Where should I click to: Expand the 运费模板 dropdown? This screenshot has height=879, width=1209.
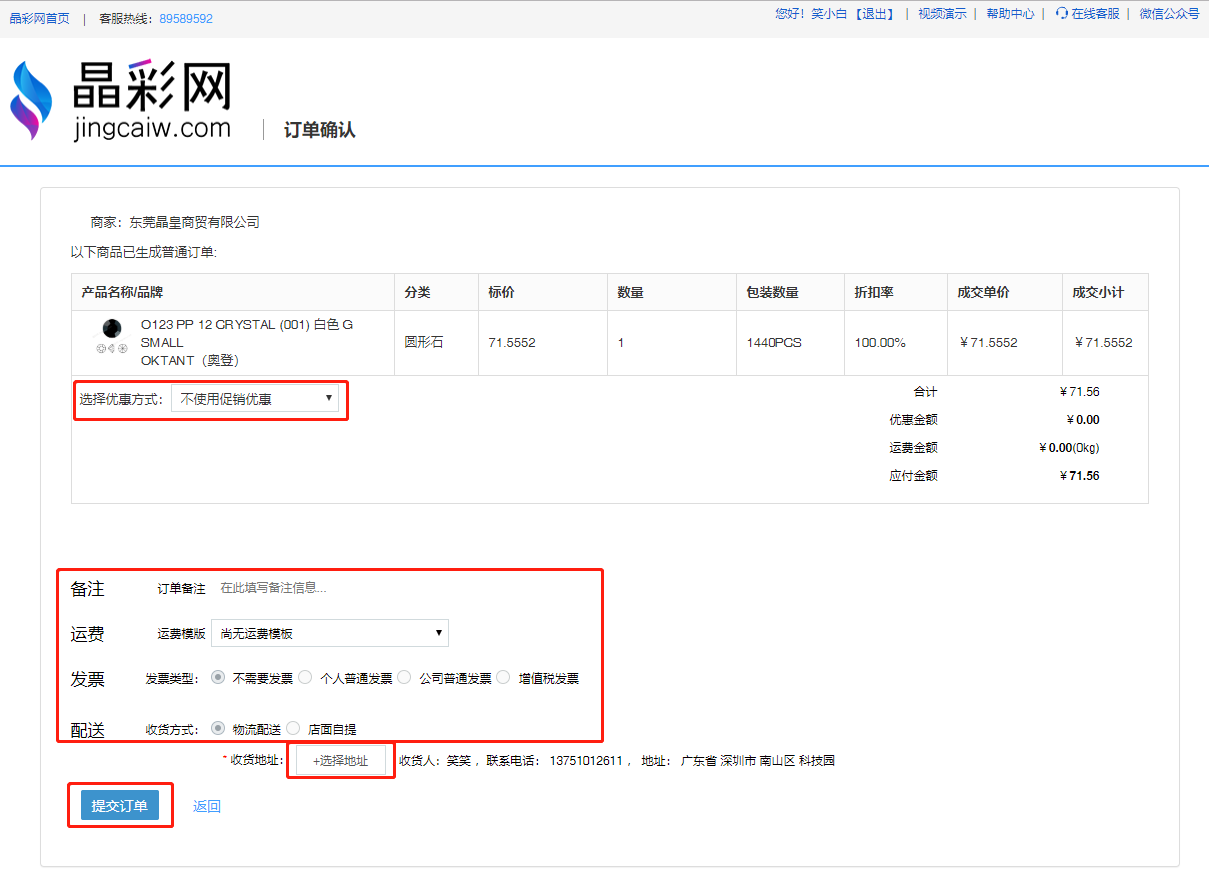tap(330, 633)
